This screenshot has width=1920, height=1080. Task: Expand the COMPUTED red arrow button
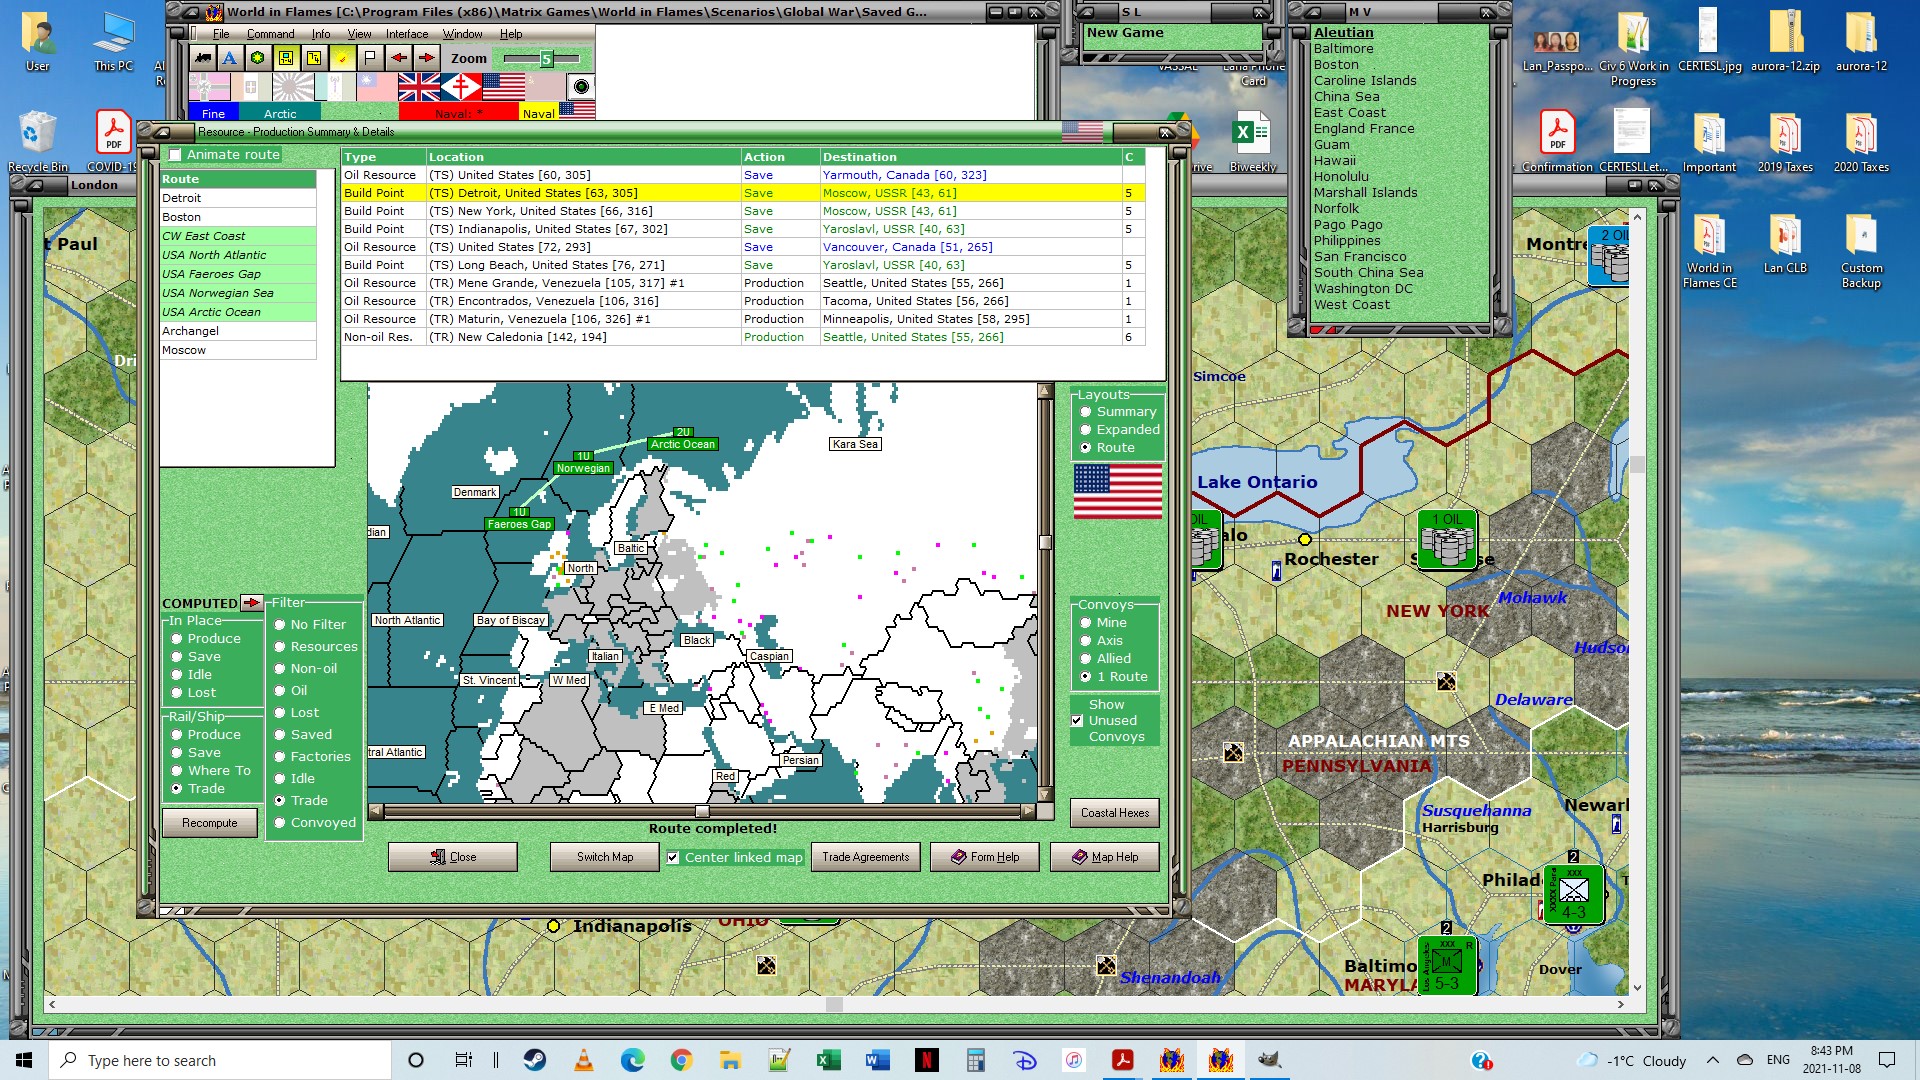coord(252,603)
